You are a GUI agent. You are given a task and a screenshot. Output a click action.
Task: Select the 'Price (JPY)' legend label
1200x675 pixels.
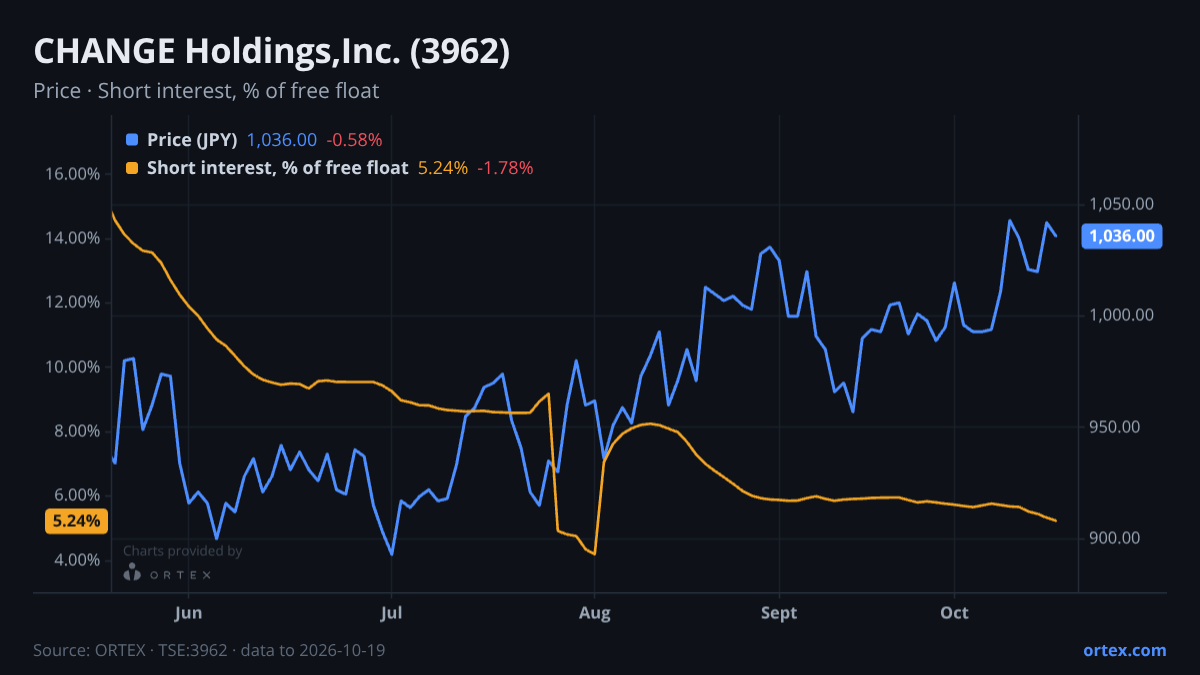coord(192,140)
